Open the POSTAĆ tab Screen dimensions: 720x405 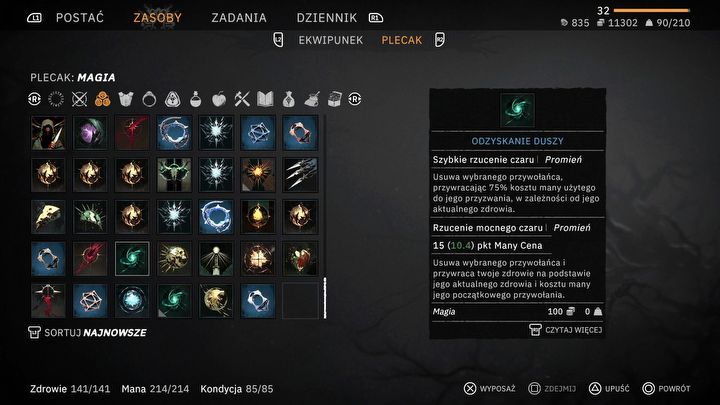[x=80, y=18]
